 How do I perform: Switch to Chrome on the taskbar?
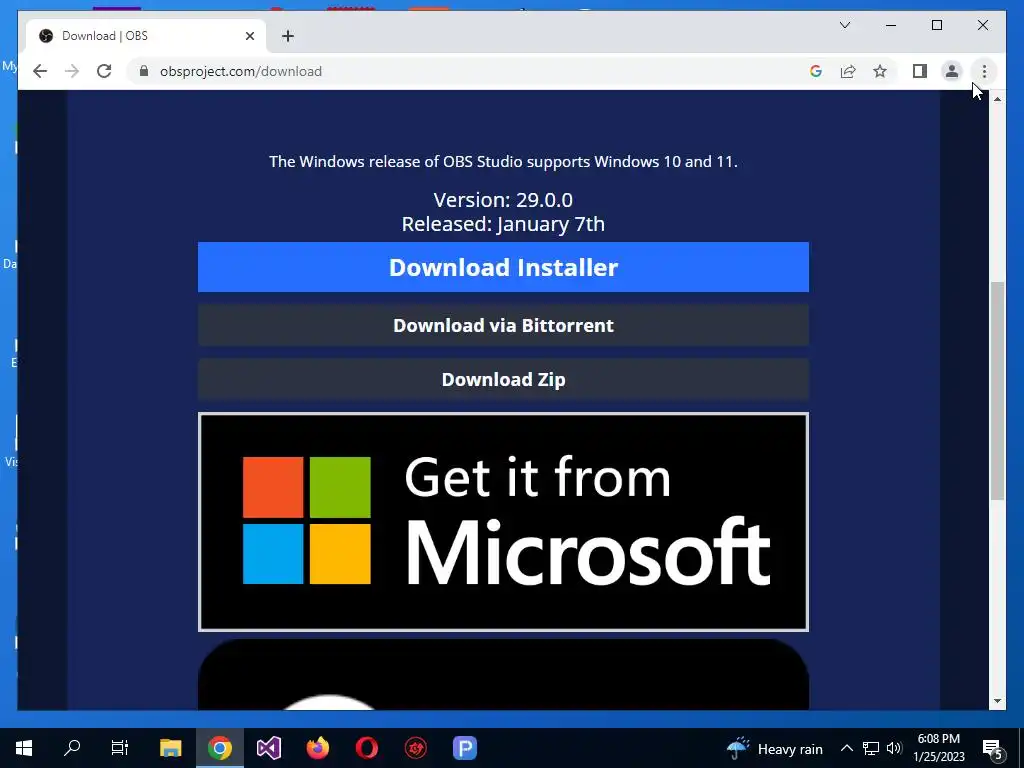pos(219,748)
